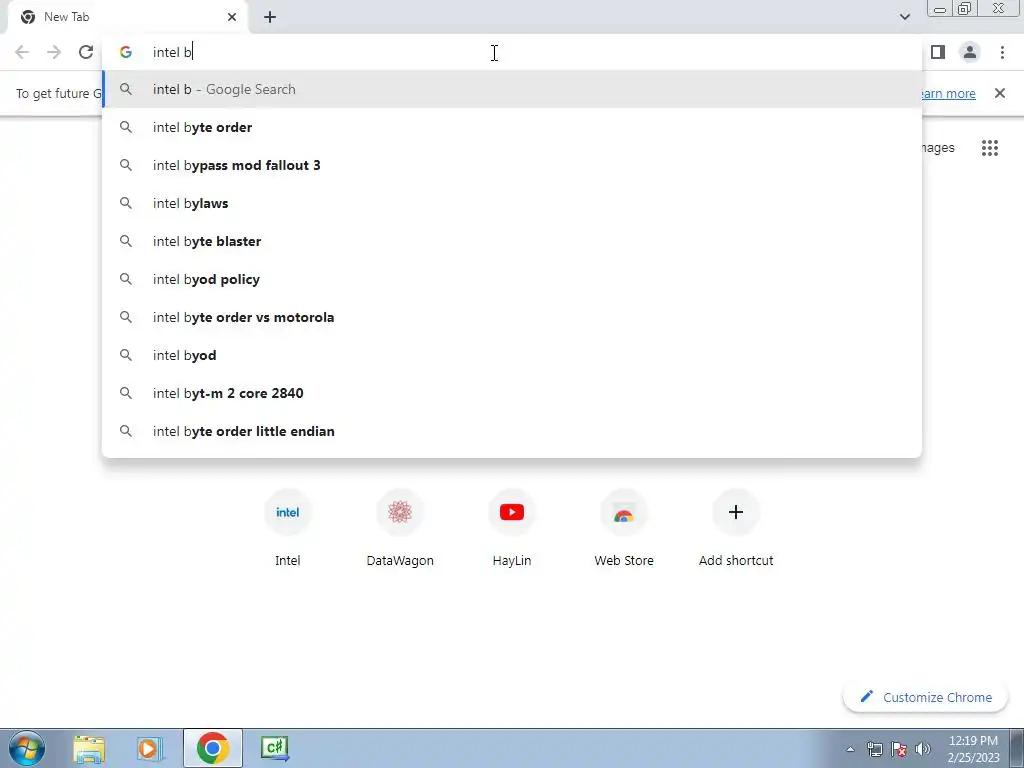
Task: Show hidden tray icons arrow
Action: (x=850, y=750)
